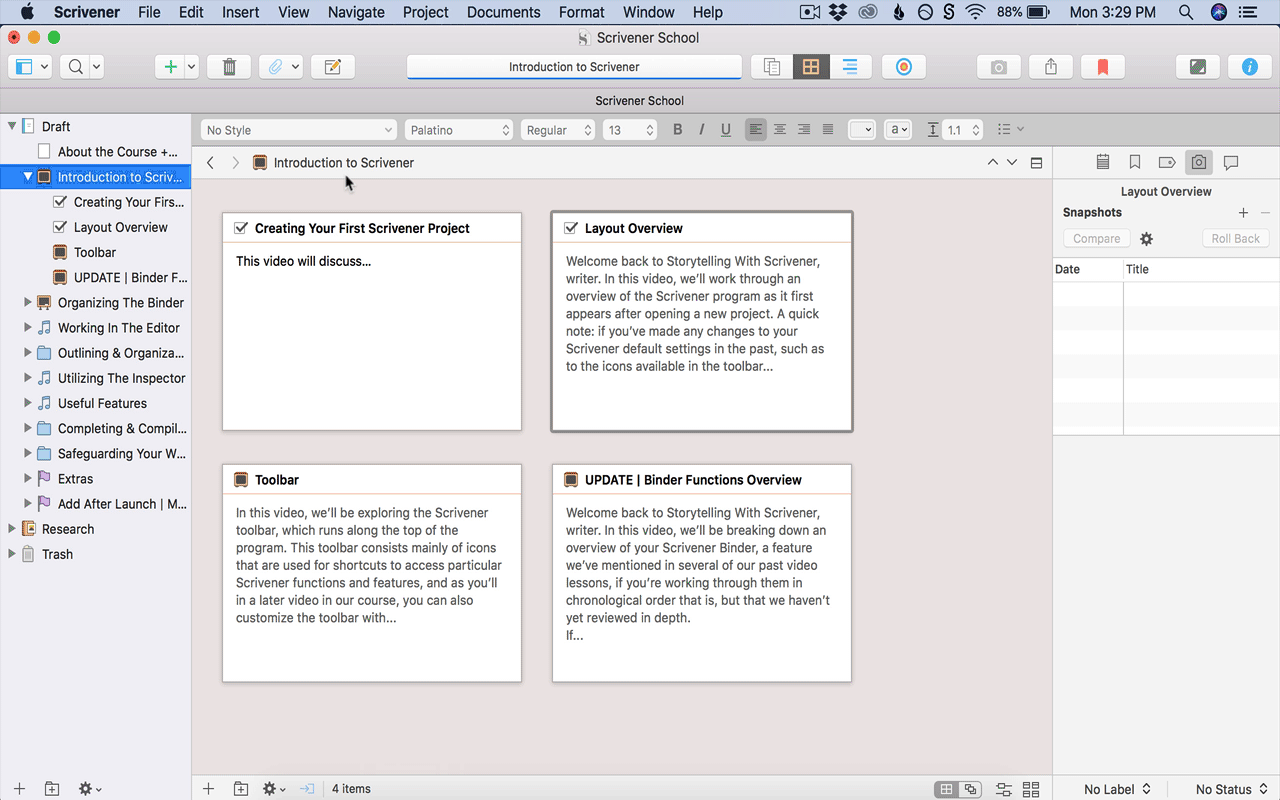The height and width of the screenshot is (800, 1280).
Task: Toggle Layout Overview checkbox in binder
Action: (x=59, y=227)
